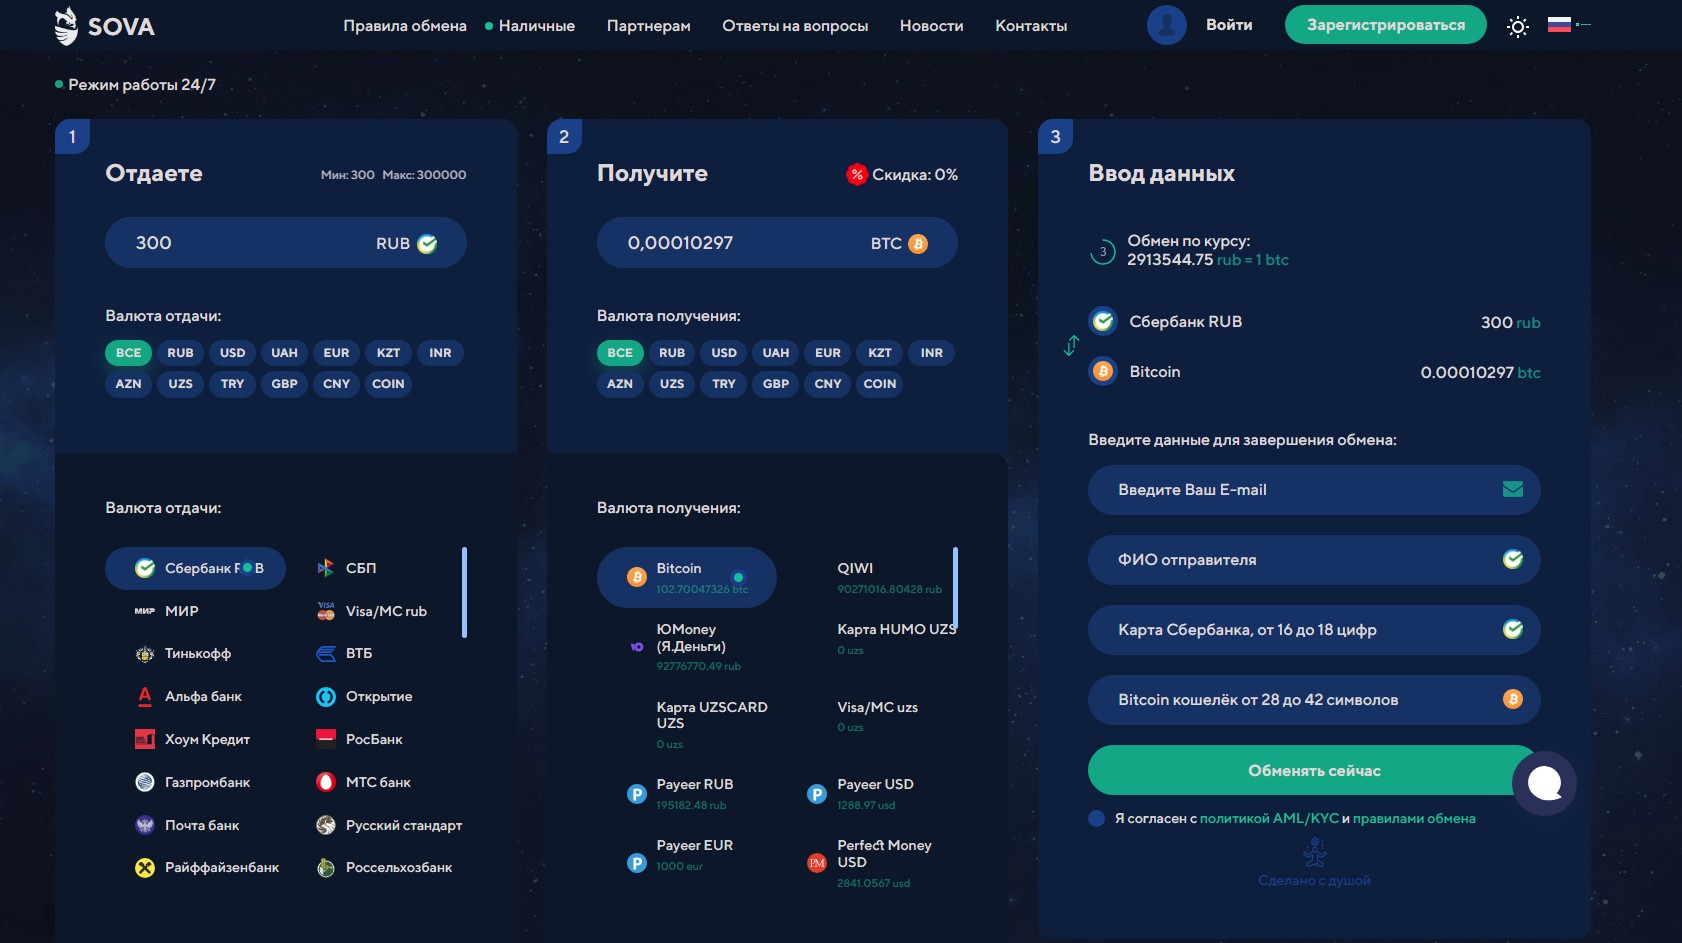Open the live chat bubble
This screenshot has width=1682, height=943.
click(1544, 783)
